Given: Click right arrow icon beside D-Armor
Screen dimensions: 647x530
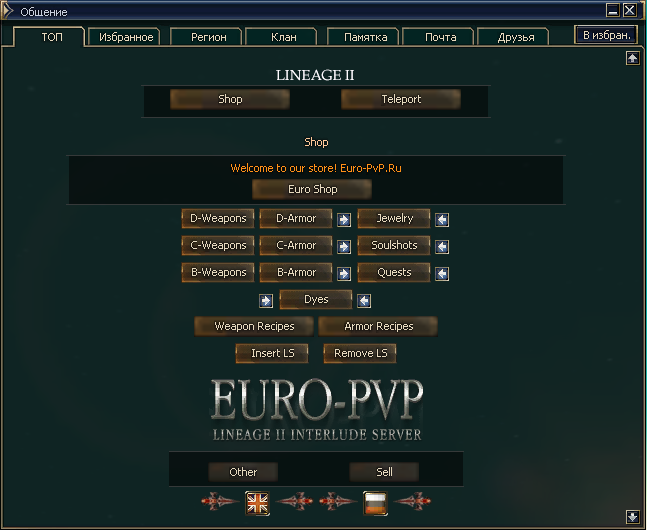Looking at the screenshot, I should 344,220.
